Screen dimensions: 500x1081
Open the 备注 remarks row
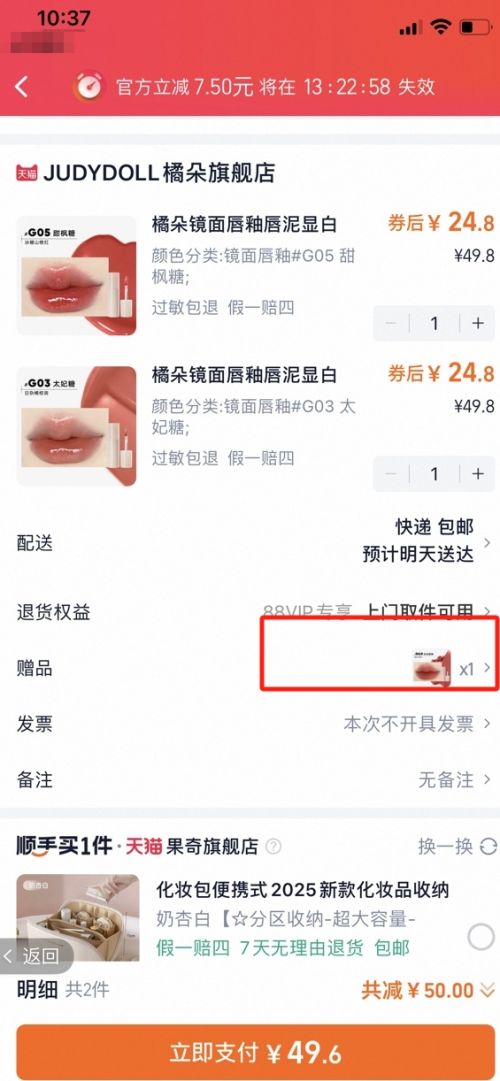click(x=250, y=780)
